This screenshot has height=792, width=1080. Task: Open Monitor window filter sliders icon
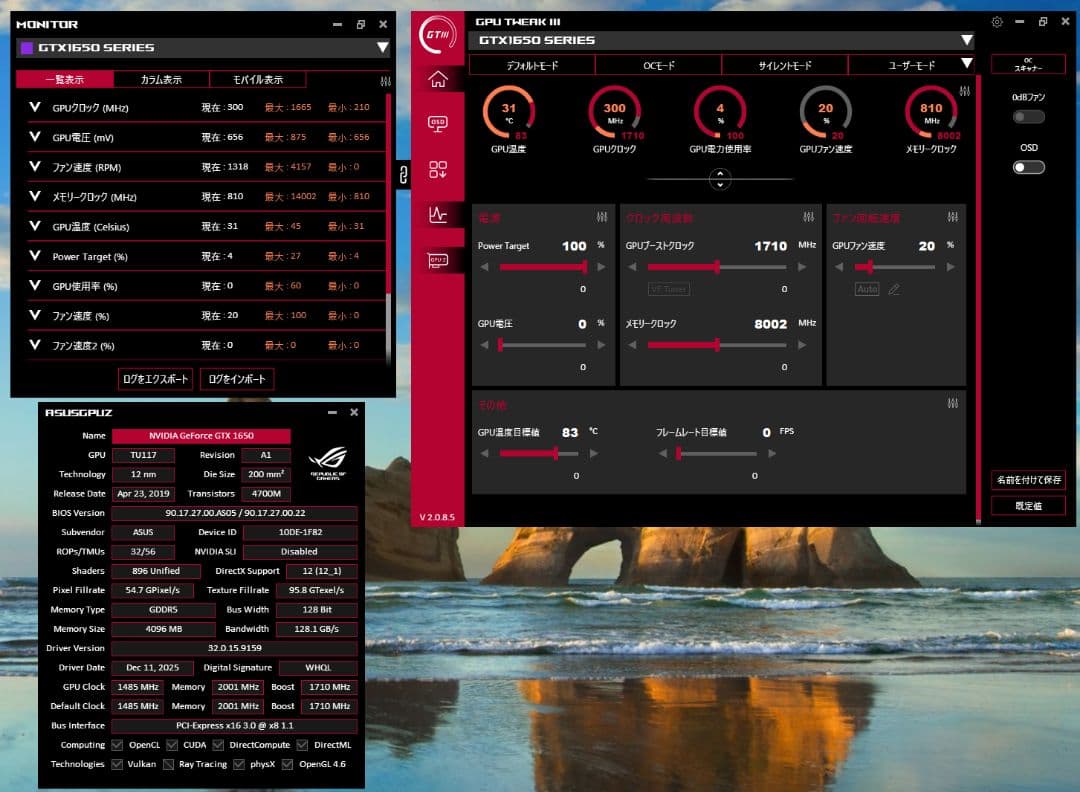385,81
